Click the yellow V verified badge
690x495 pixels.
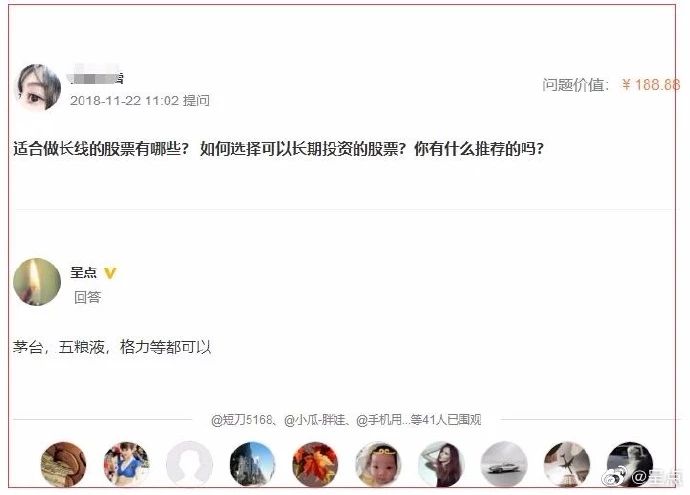110,273
